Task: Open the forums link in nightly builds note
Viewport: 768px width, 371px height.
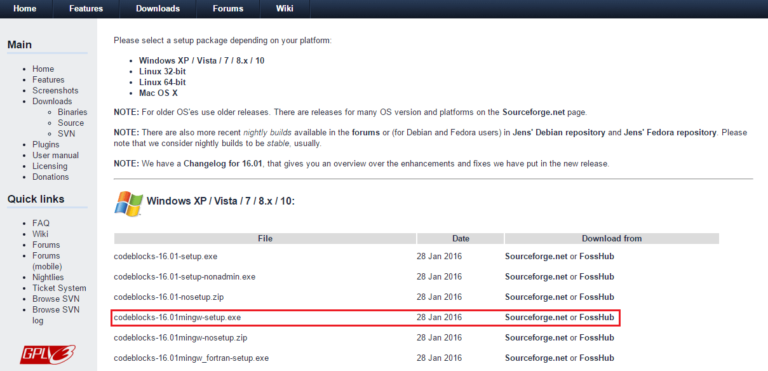Action: (x=366, y=133)
